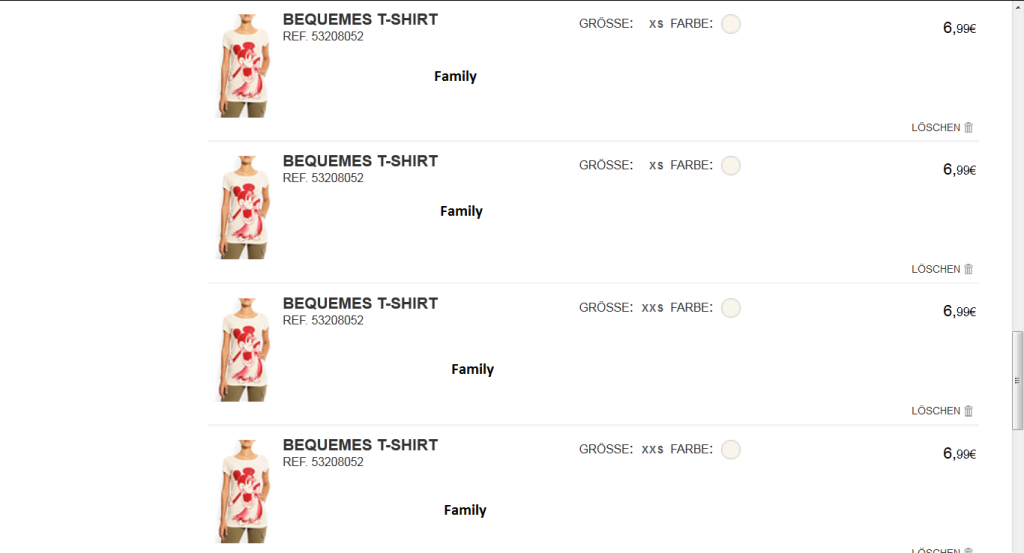Image resolution: width=1024 pixels, height=553 pixels.
Task: Click the trash icon for the third T-shirt
Action: 968,412
